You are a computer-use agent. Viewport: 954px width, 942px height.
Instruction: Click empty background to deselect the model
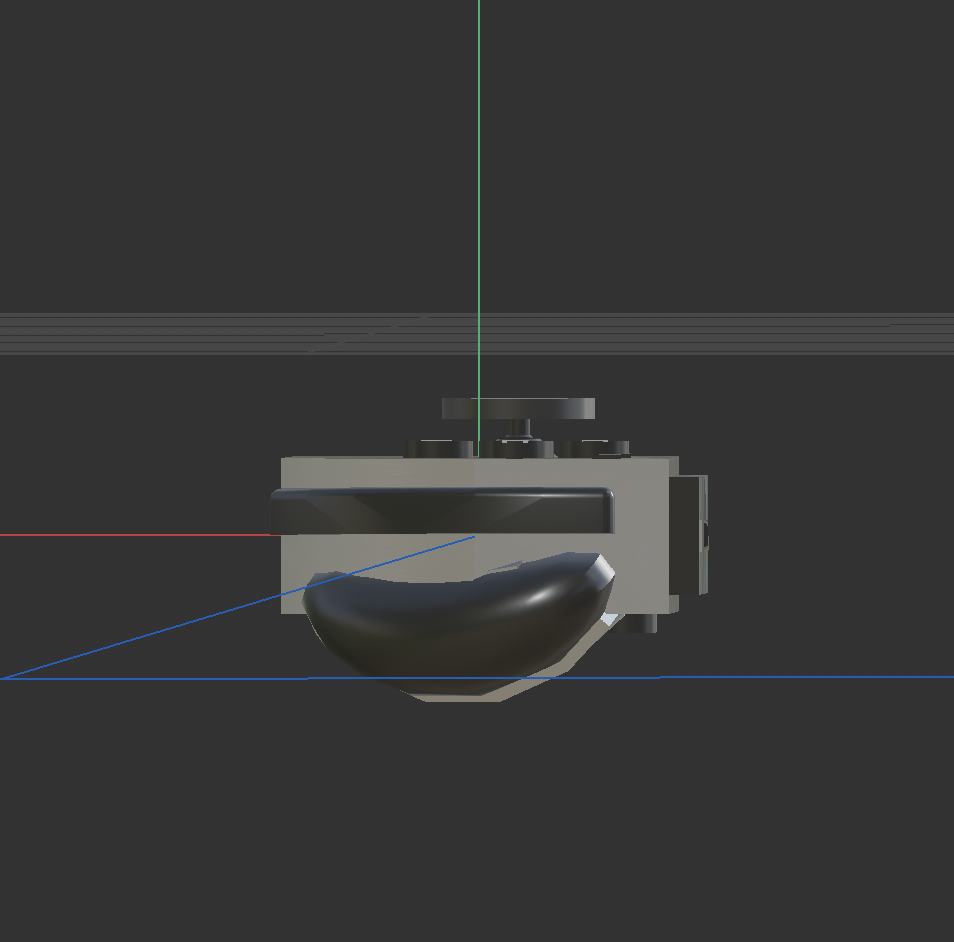[150, 150]
